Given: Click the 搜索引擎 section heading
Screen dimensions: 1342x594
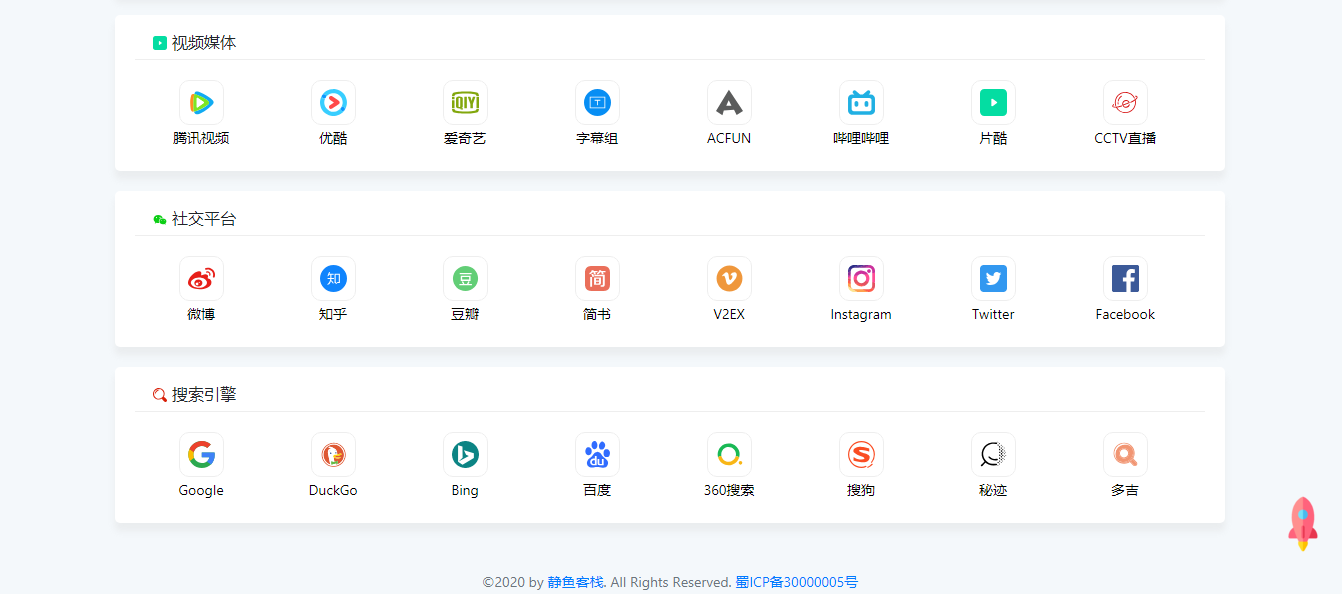Looking at the screenshot, I should (x=204, y=395).
